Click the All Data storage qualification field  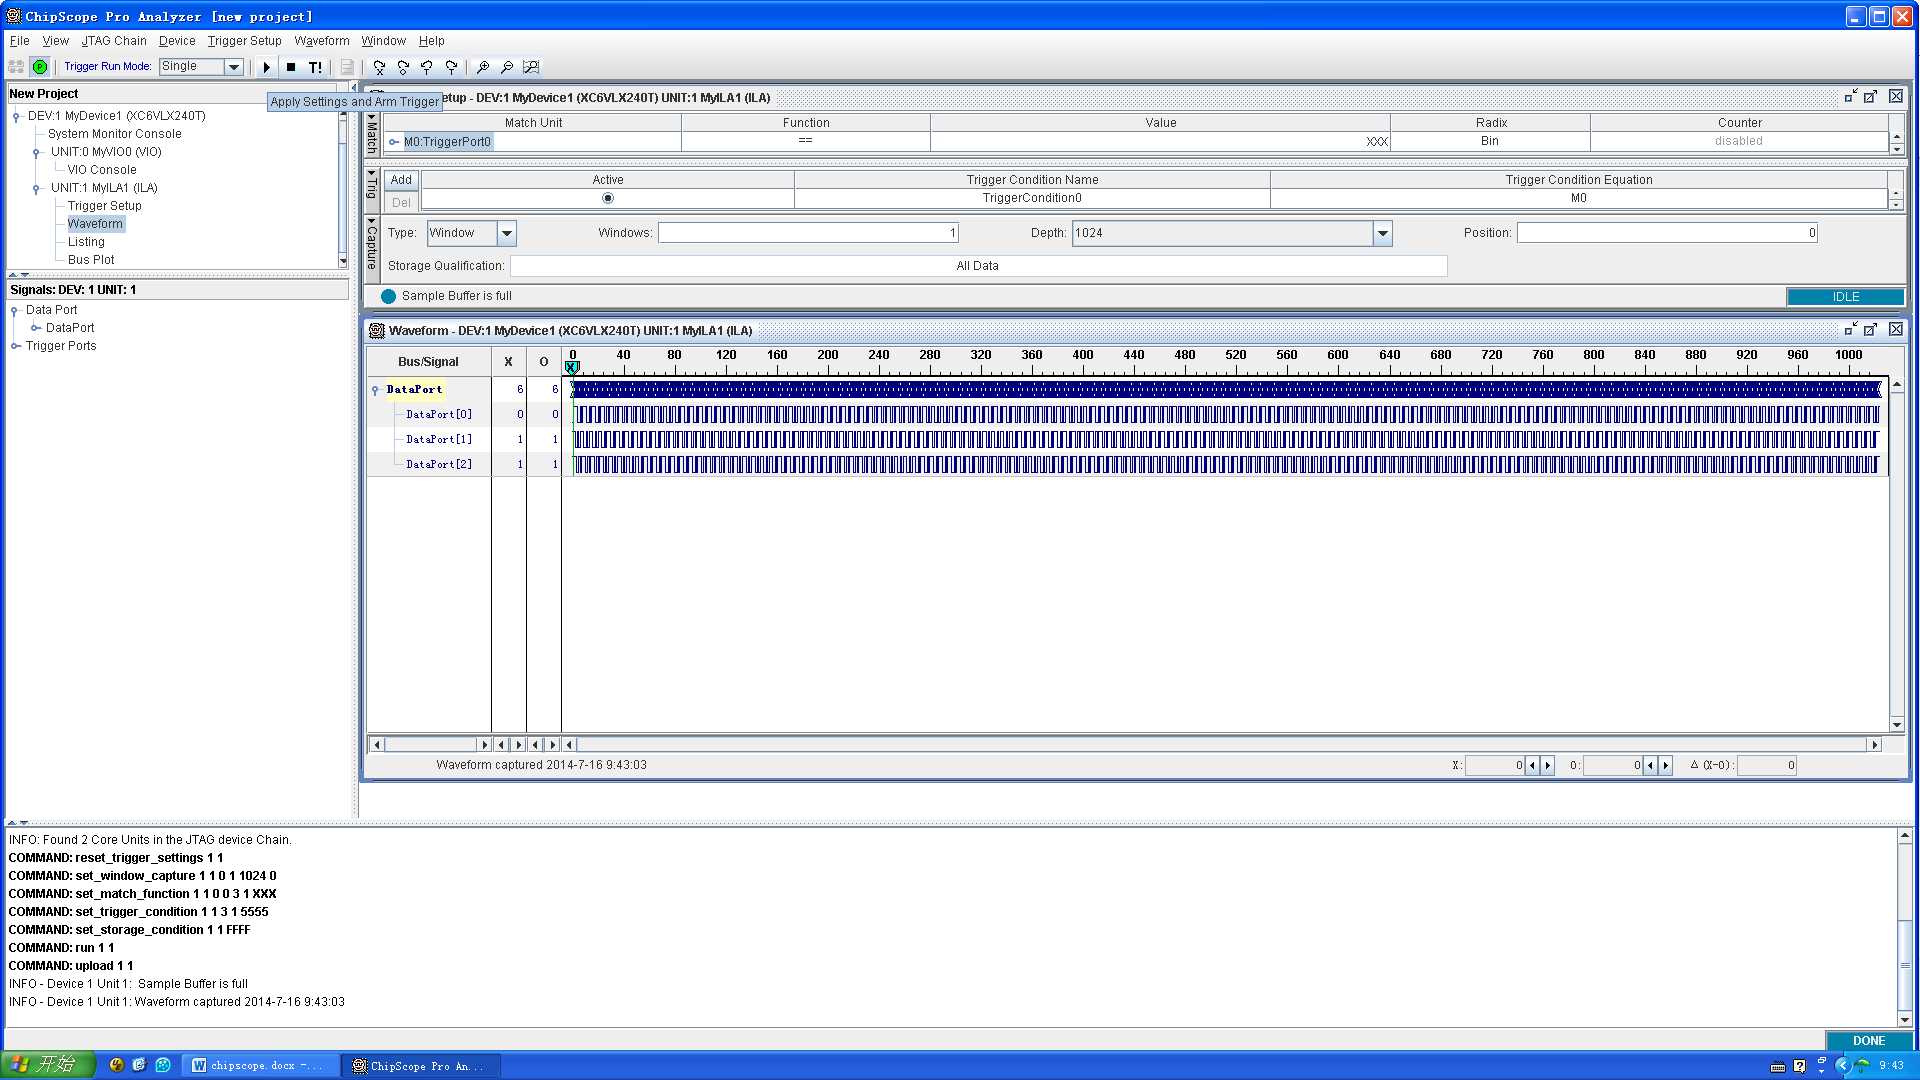pyautogui.click(x=978, y=266)
